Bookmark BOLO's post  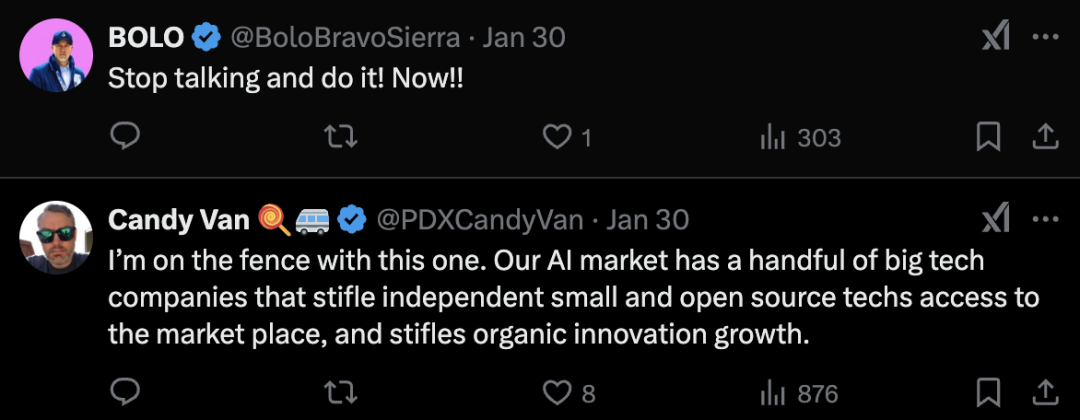(988, 137)
